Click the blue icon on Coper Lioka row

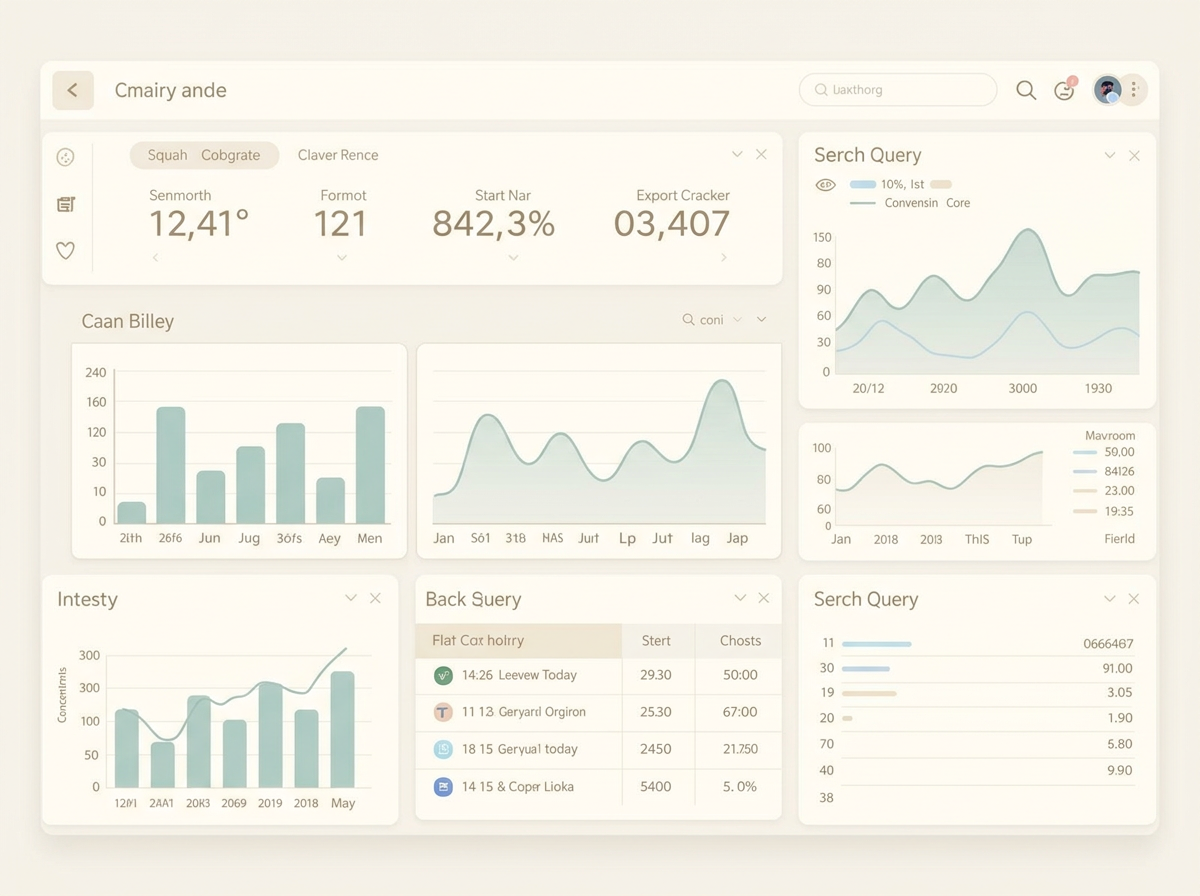pyautogui.click(x=443, y=787)
